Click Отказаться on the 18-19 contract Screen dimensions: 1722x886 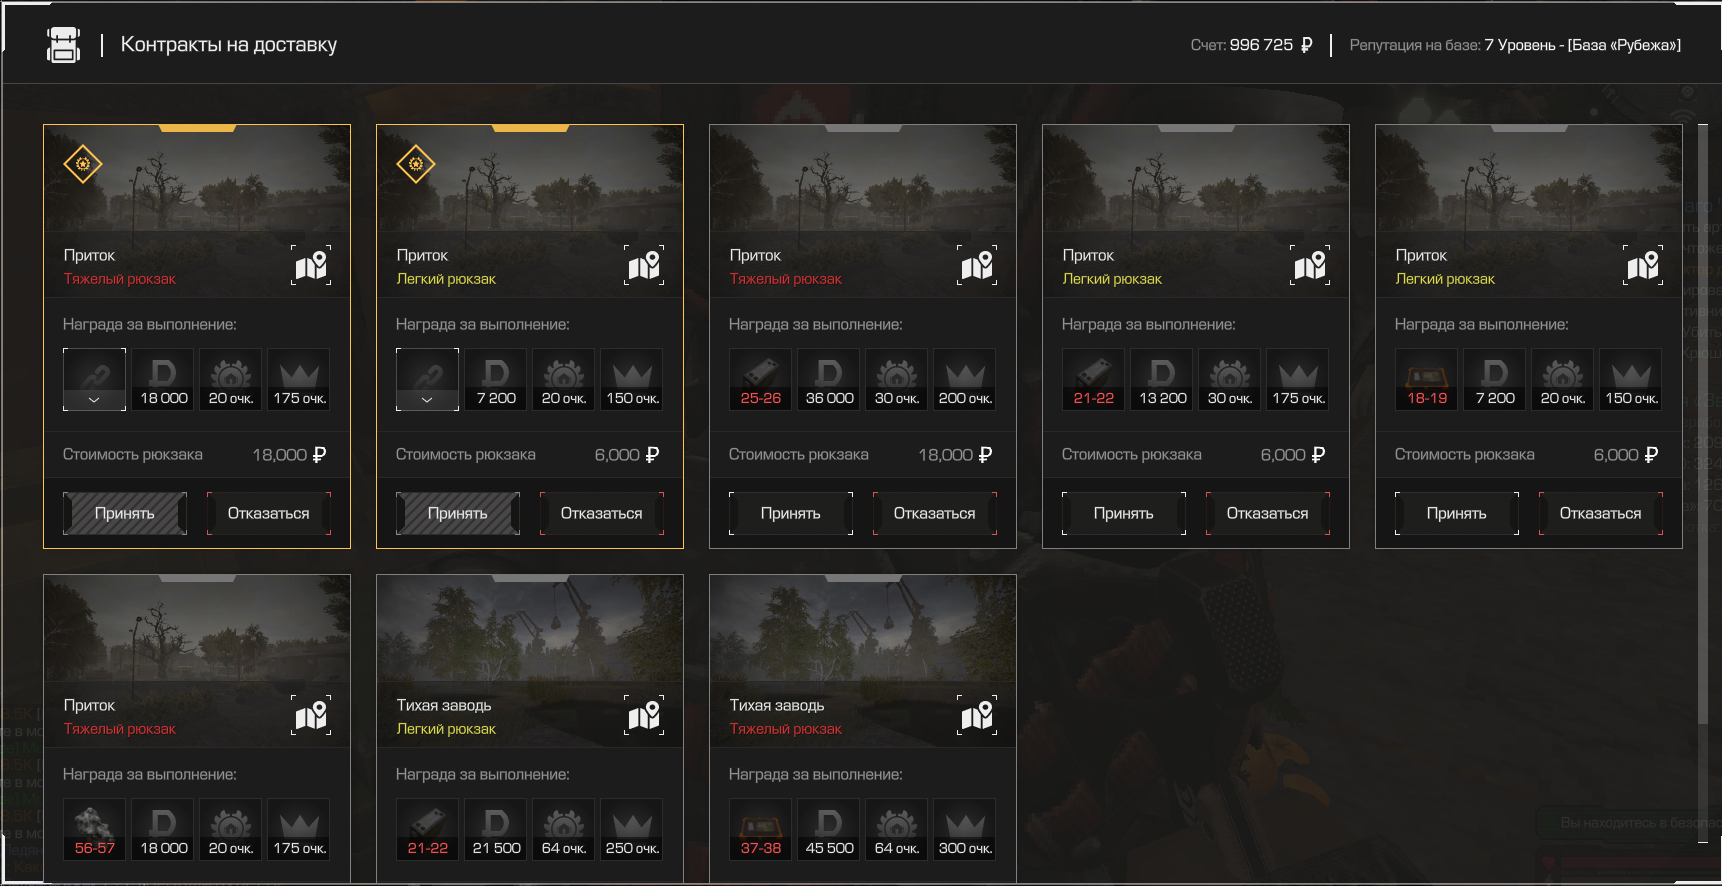1601,513
